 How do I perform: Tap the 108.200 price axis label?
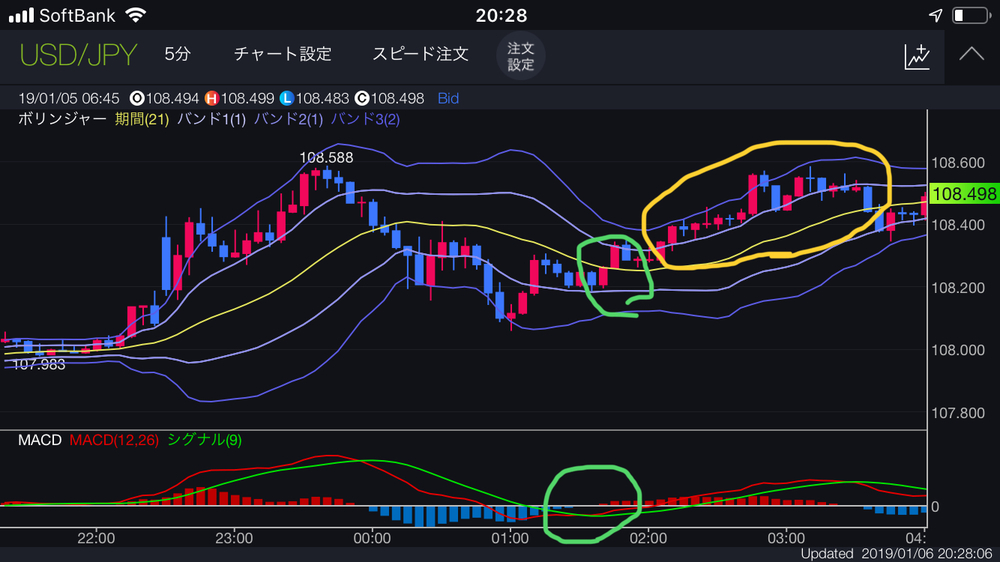[x=958, y=288]
